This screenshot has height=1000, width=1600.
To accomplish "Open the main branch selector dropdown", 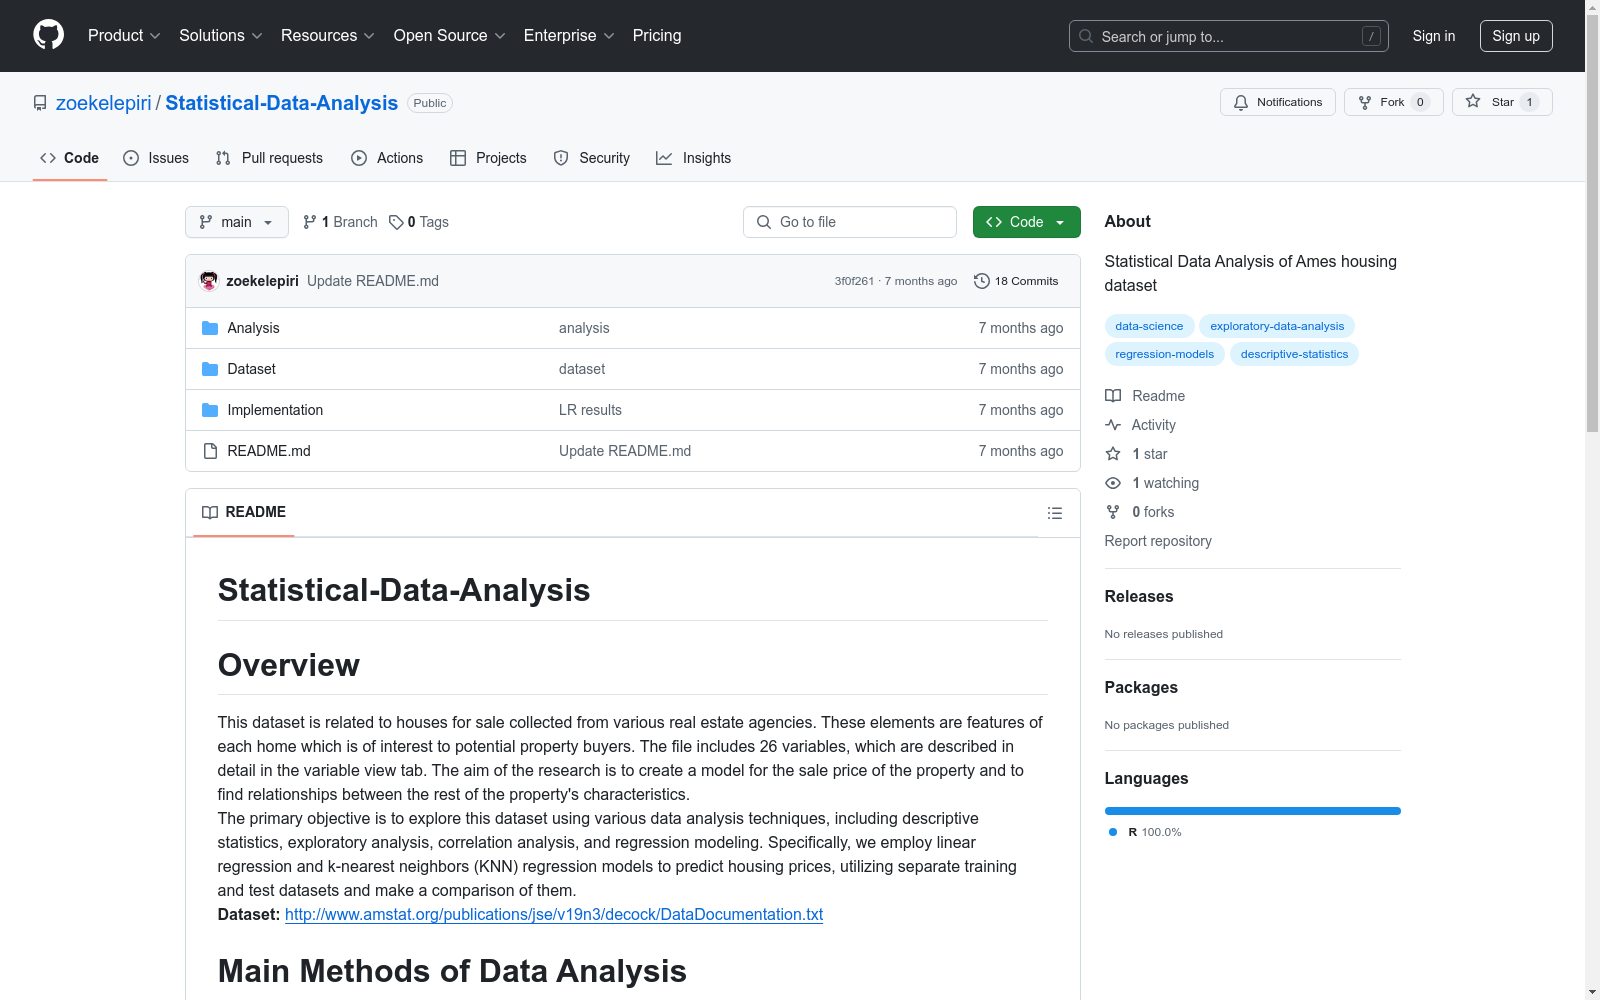I will [237, 222].
